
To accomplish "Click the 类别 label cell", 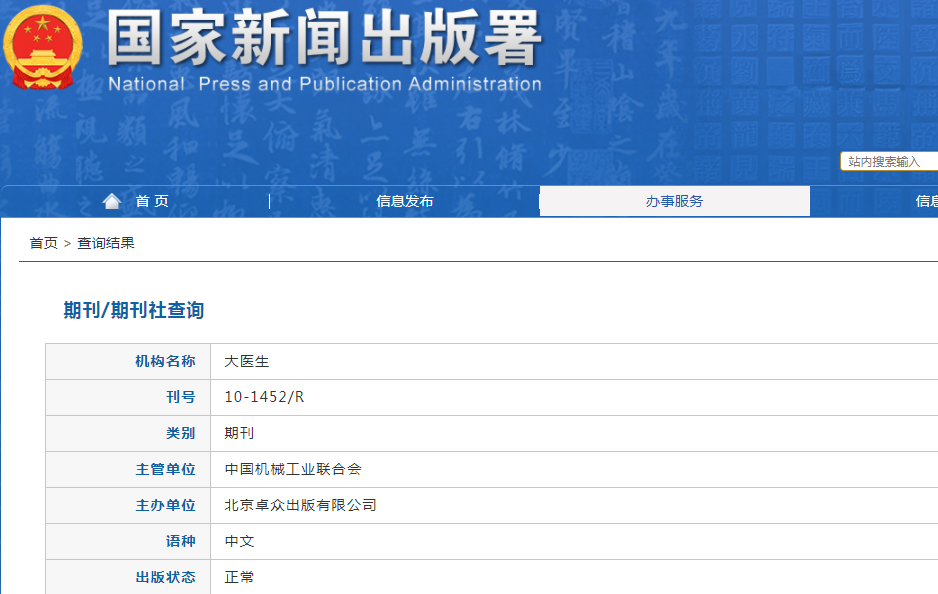I will [128, 433].
